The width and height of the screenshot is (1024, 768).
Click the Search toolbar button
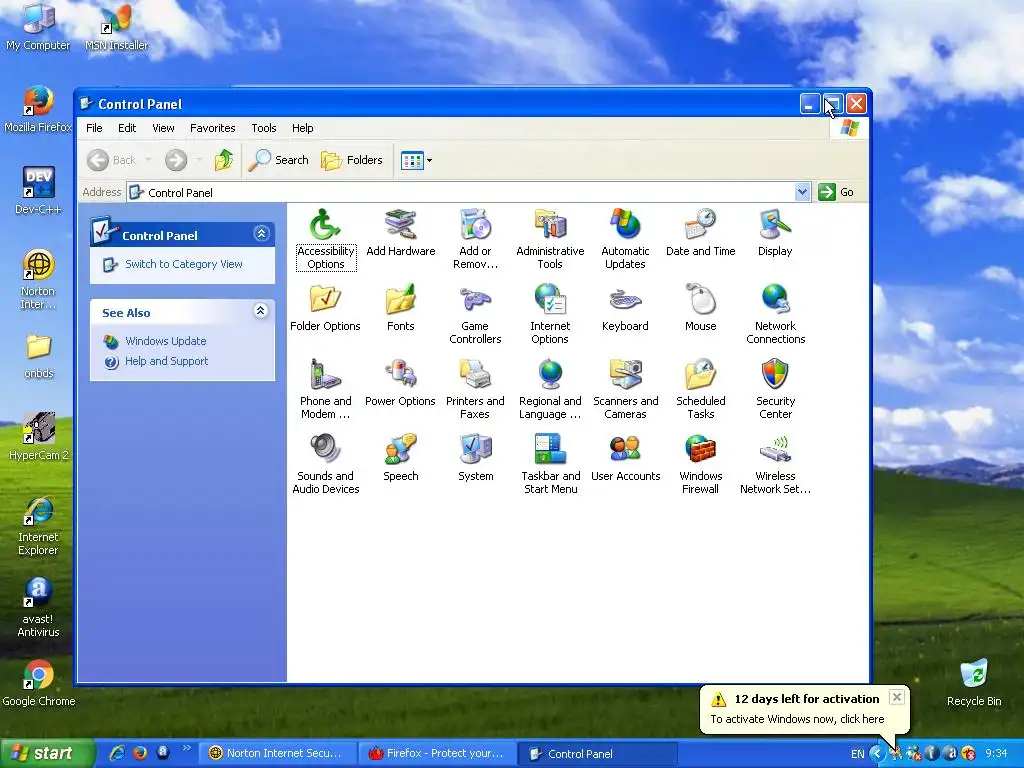pos(280,160)
